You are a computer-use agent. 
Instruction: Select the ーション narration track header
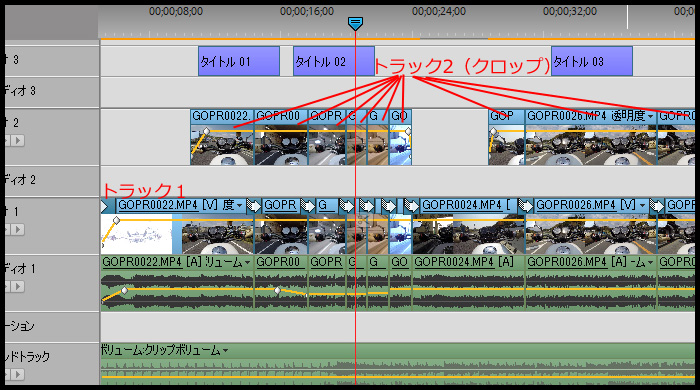pos(52,327)
